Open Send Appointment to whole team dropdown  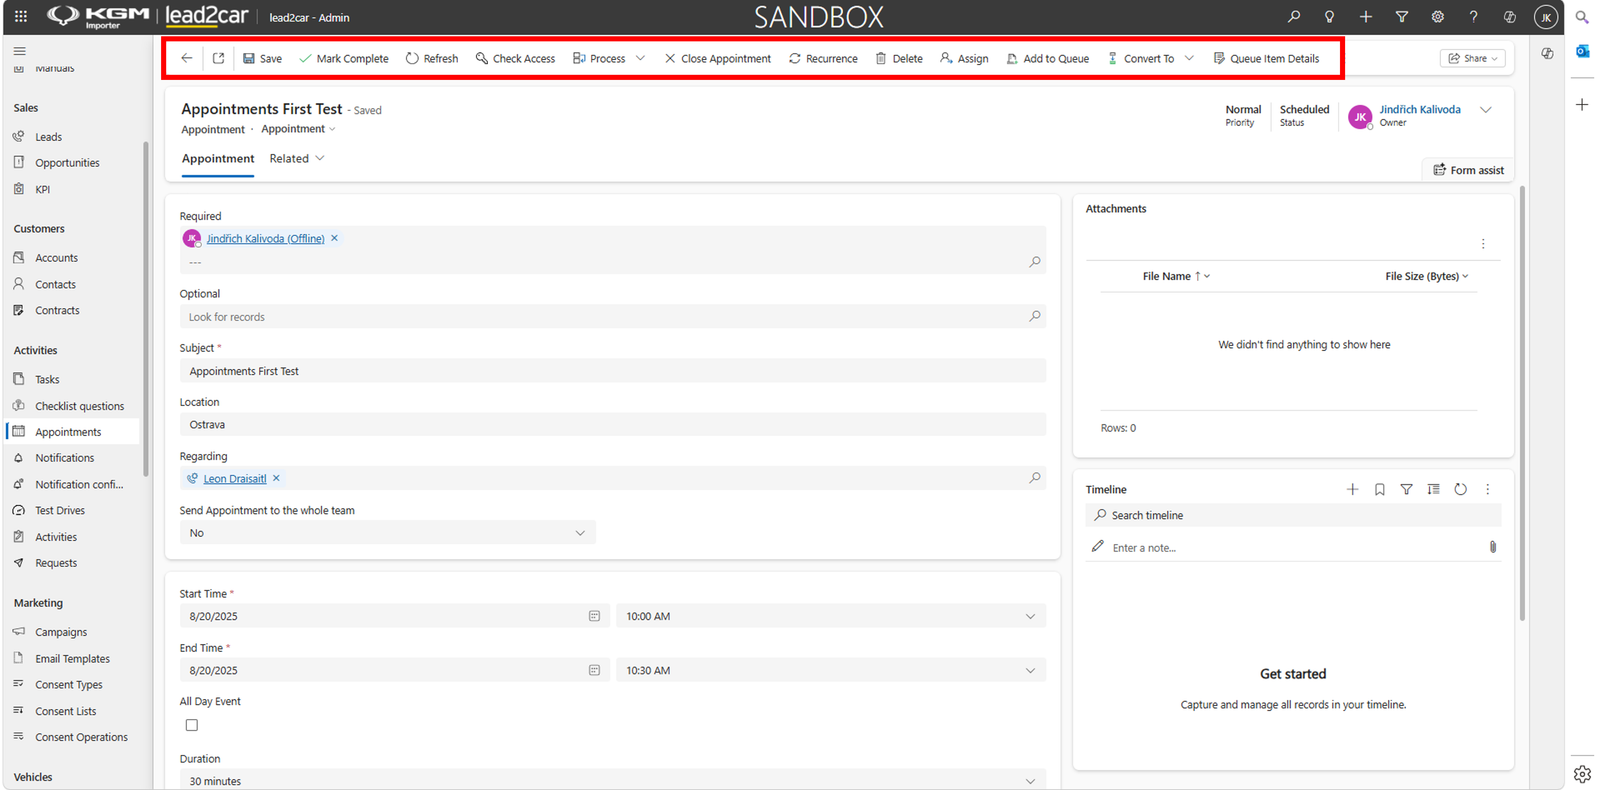388,533
